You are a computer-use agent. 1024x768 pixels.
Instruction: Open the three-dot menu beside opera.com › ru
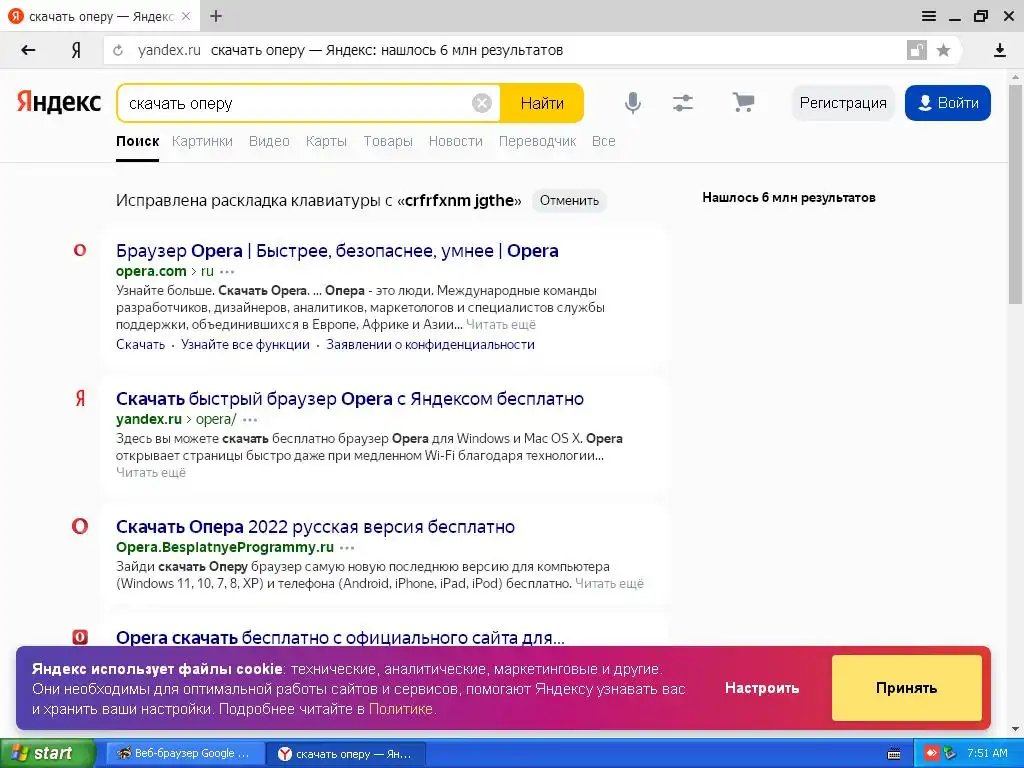(x=227, y=272)
